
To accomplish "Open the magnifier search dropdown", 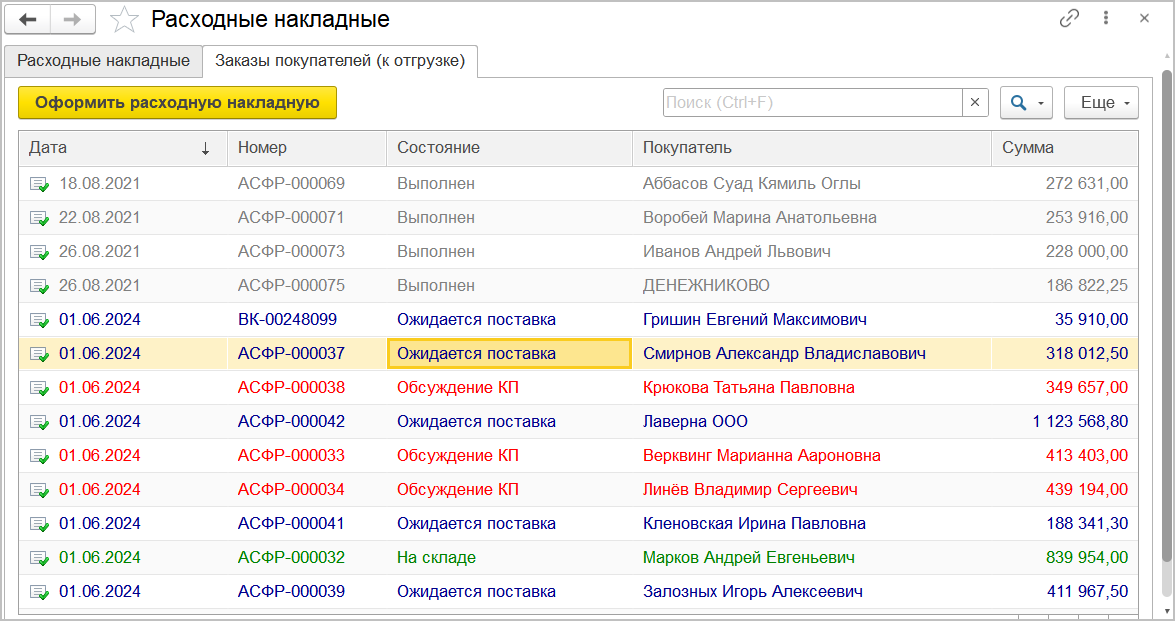I will click(1026, 102).
